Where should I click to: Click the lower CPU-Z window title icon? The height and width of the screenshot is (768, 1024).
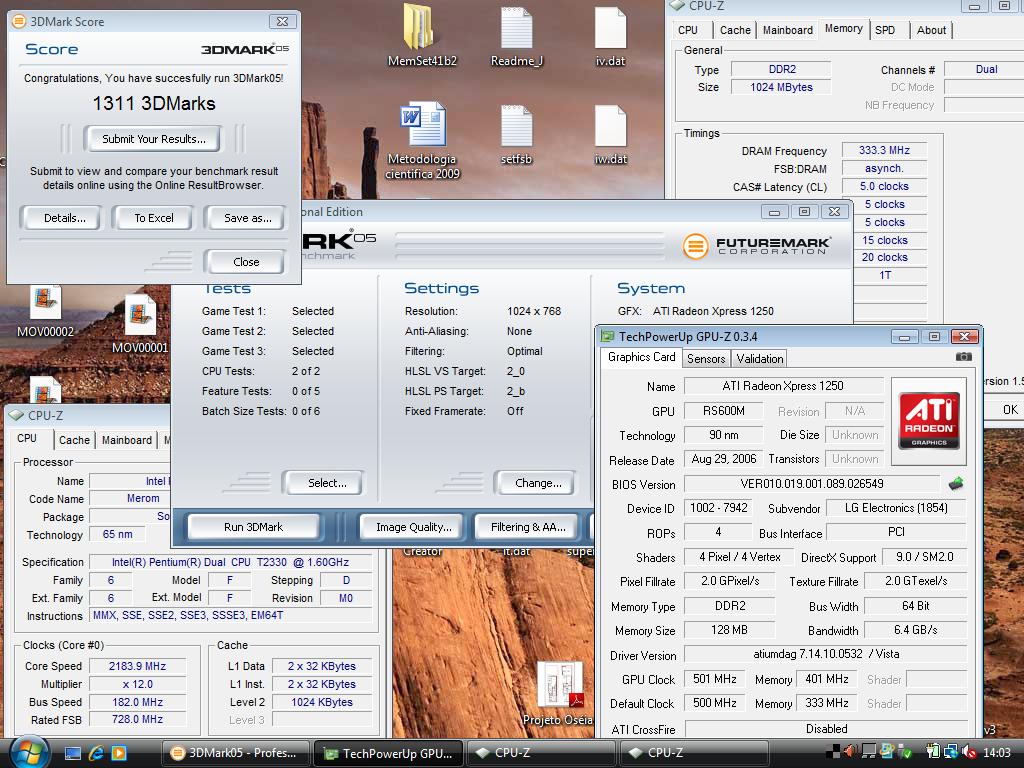coord(16,415)
